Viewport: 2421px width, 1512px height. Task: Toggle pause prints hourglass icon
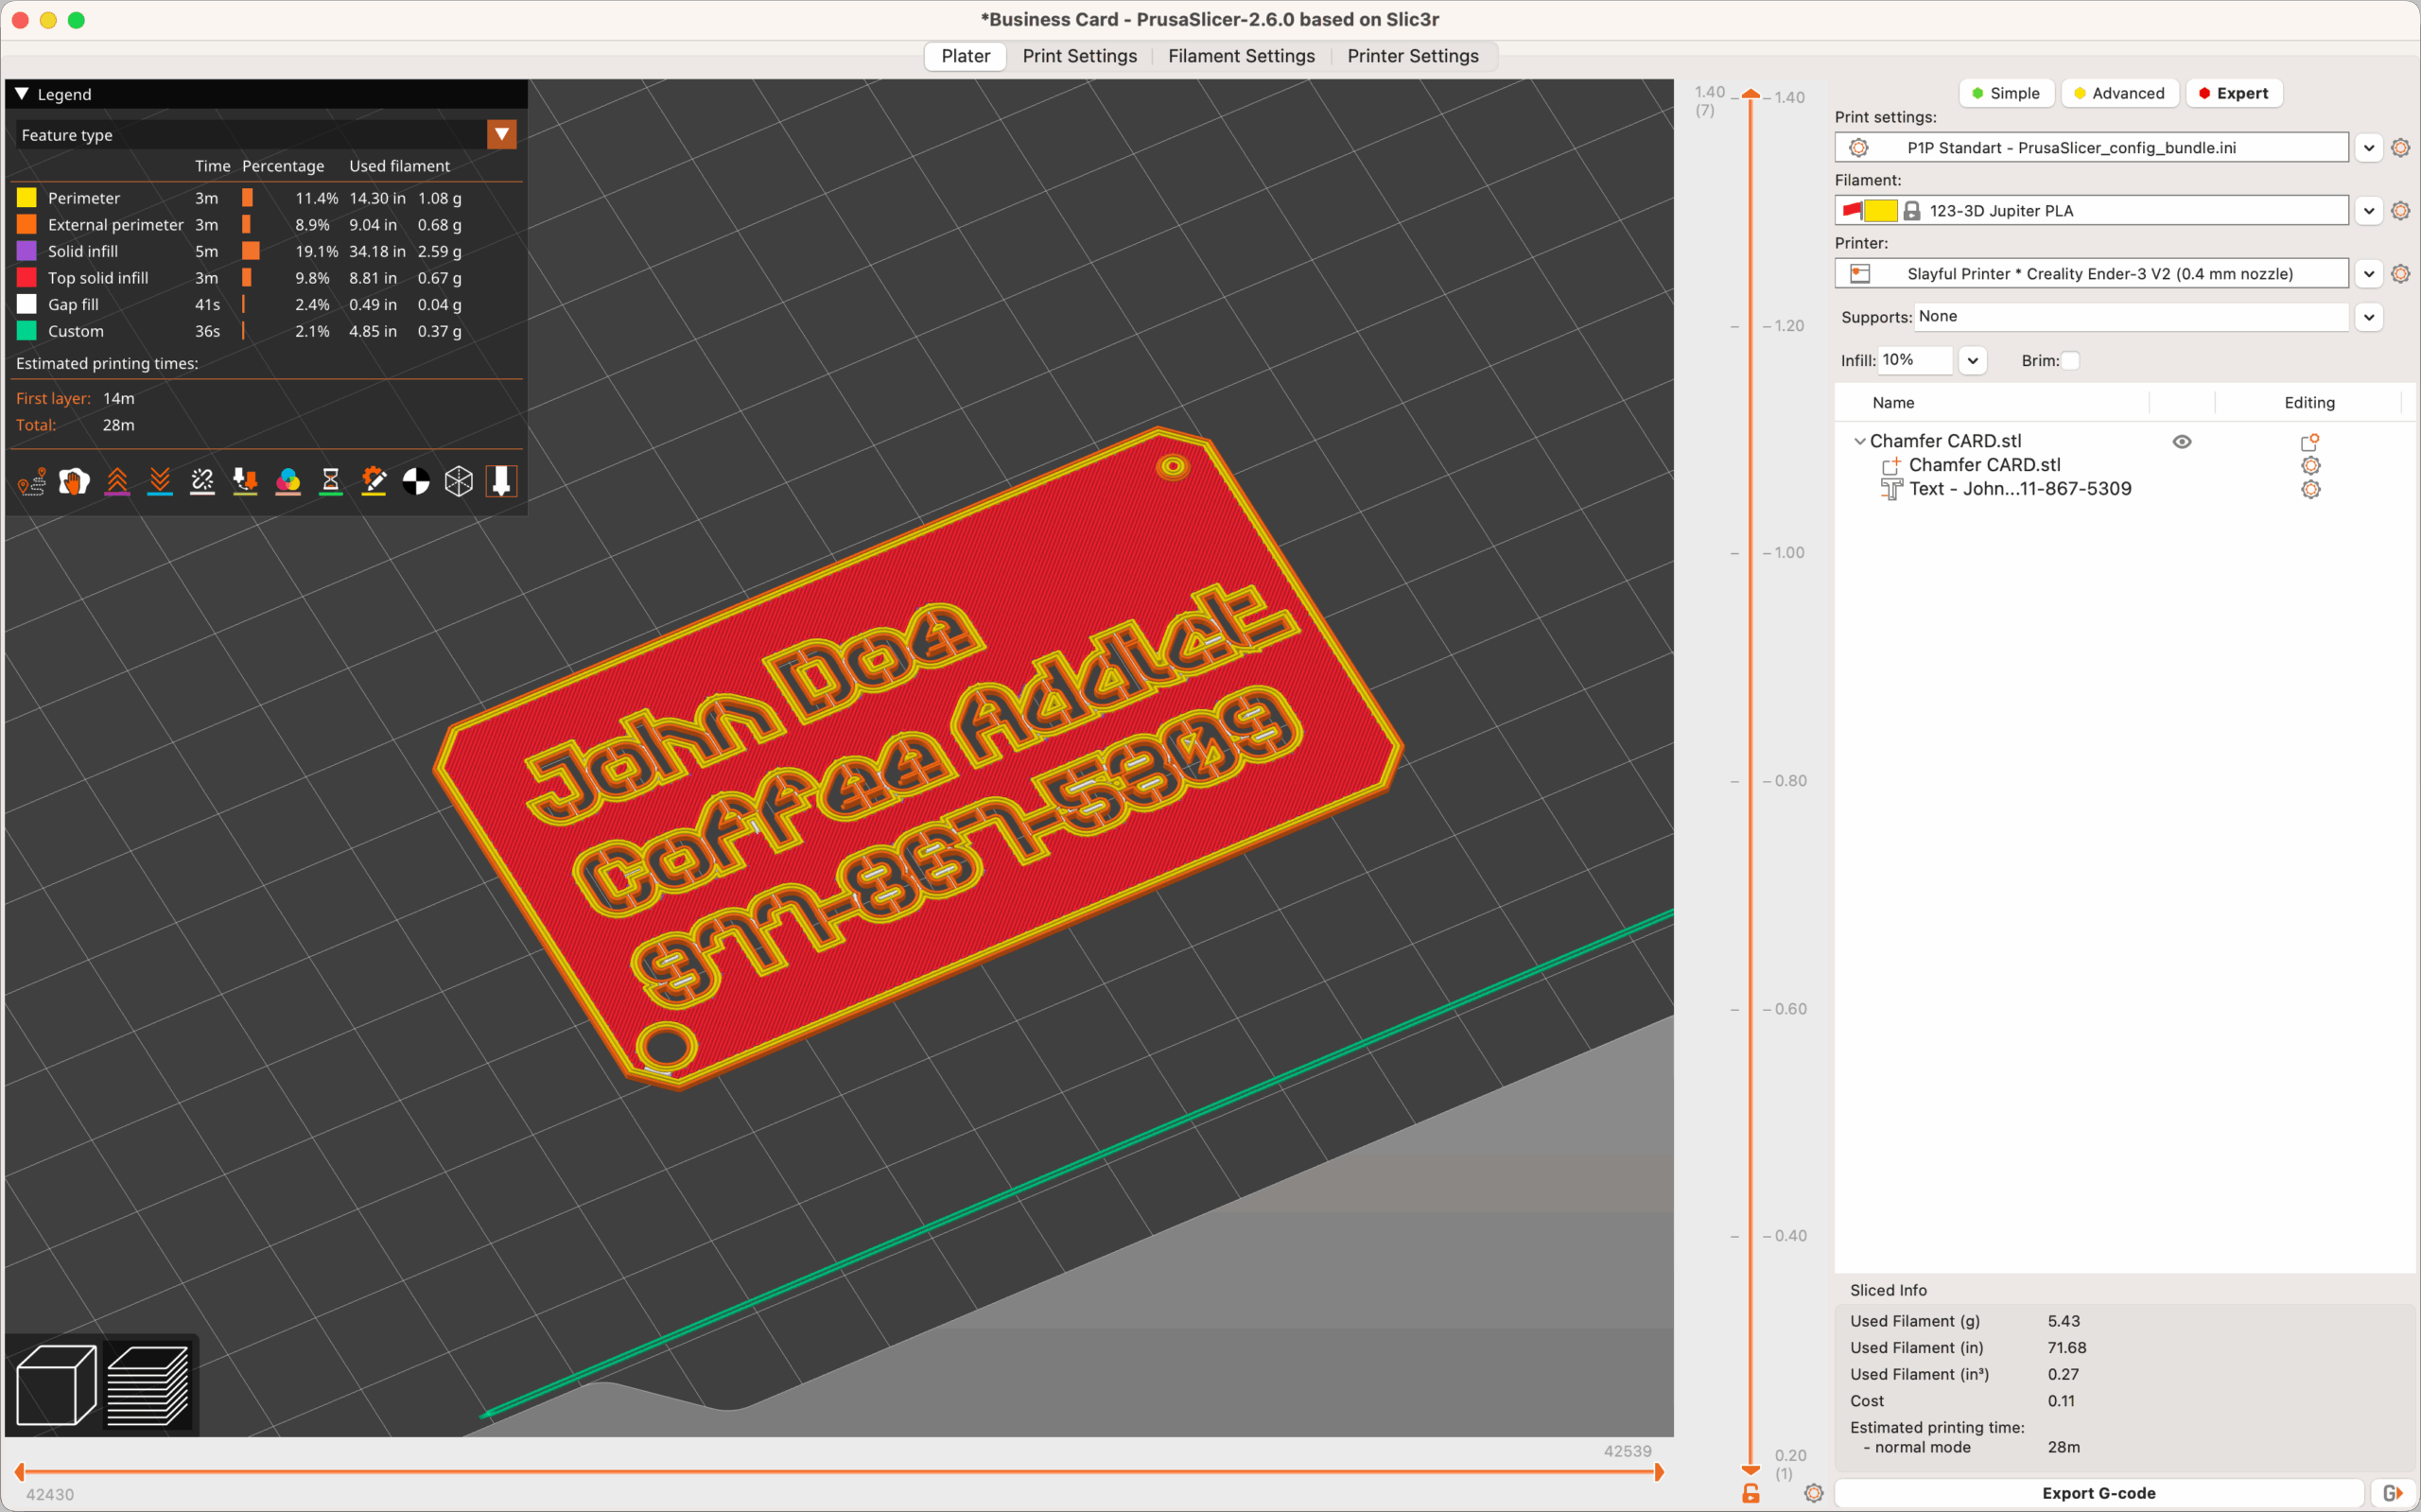click(331, 482)
